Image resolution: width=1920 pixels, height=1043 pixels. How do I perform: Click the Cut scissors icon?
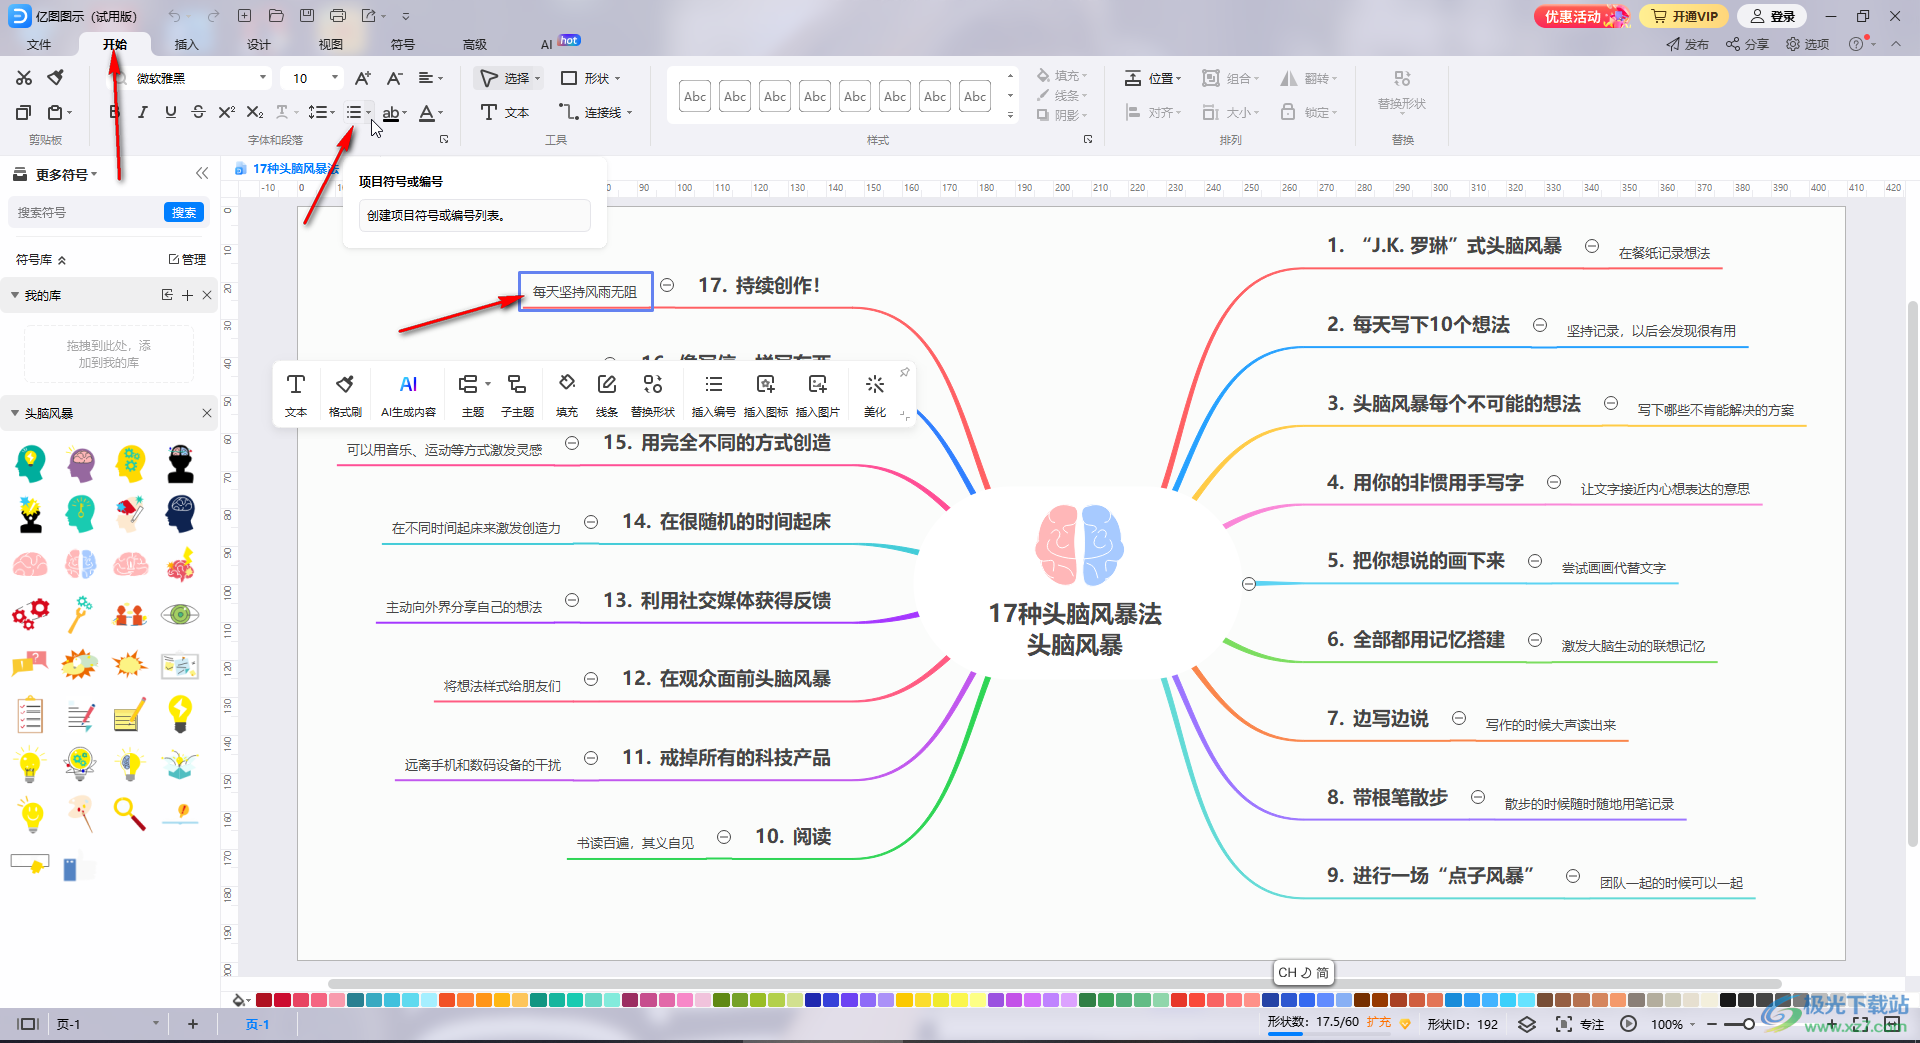click(x=24, y=78)
